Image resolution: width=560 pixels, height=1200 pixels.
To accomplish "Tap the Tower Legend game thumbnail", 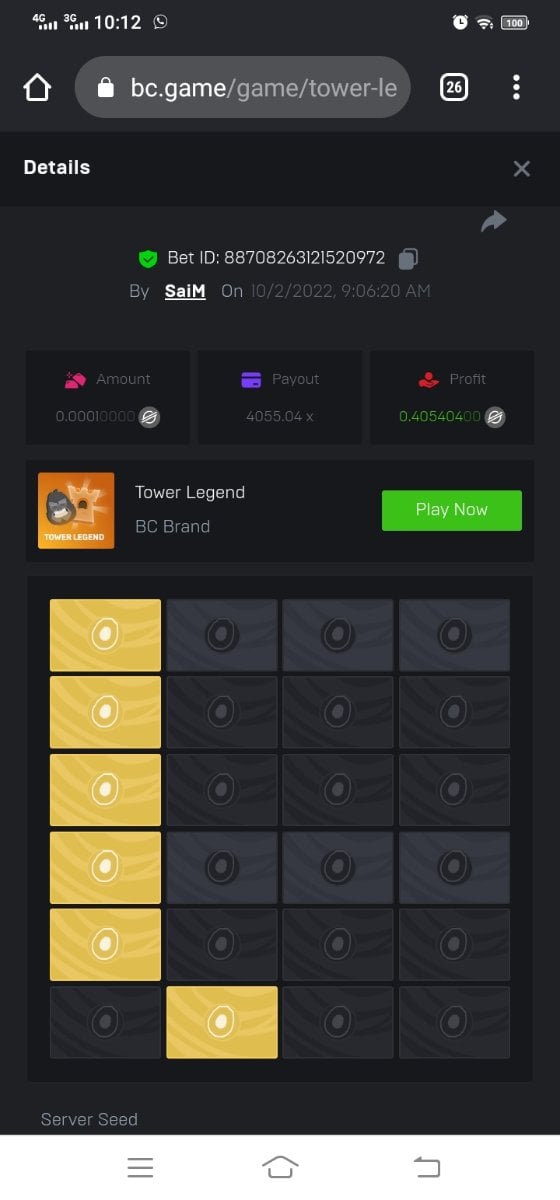I will pyautogui.click(x=76, y=510).
